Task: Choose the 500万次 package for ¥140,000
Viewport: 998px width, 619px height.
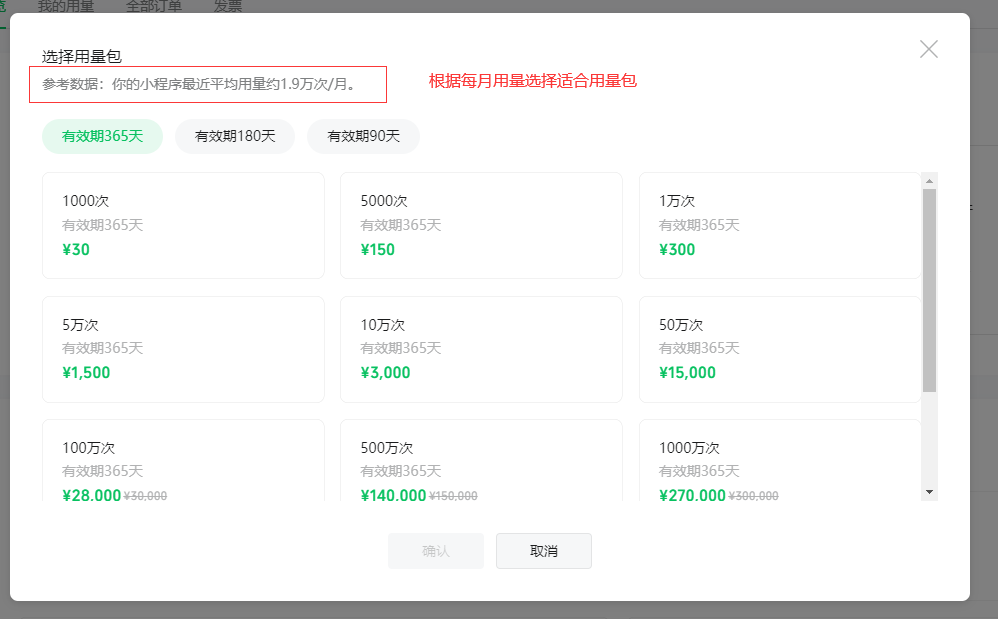Action: (x=481, y=462)
